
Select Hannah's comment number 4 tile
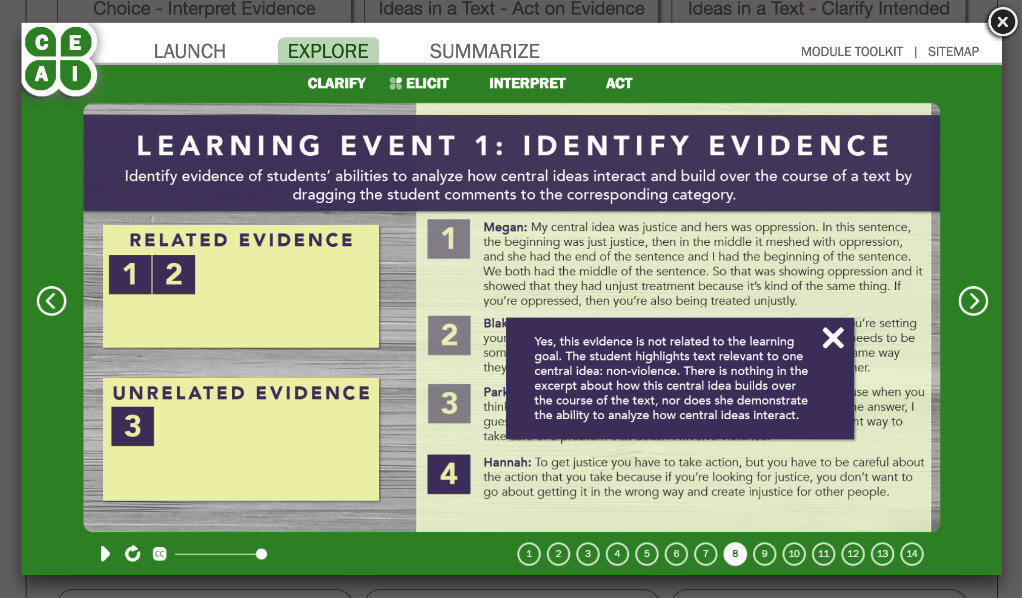click(x=448, y=474)
